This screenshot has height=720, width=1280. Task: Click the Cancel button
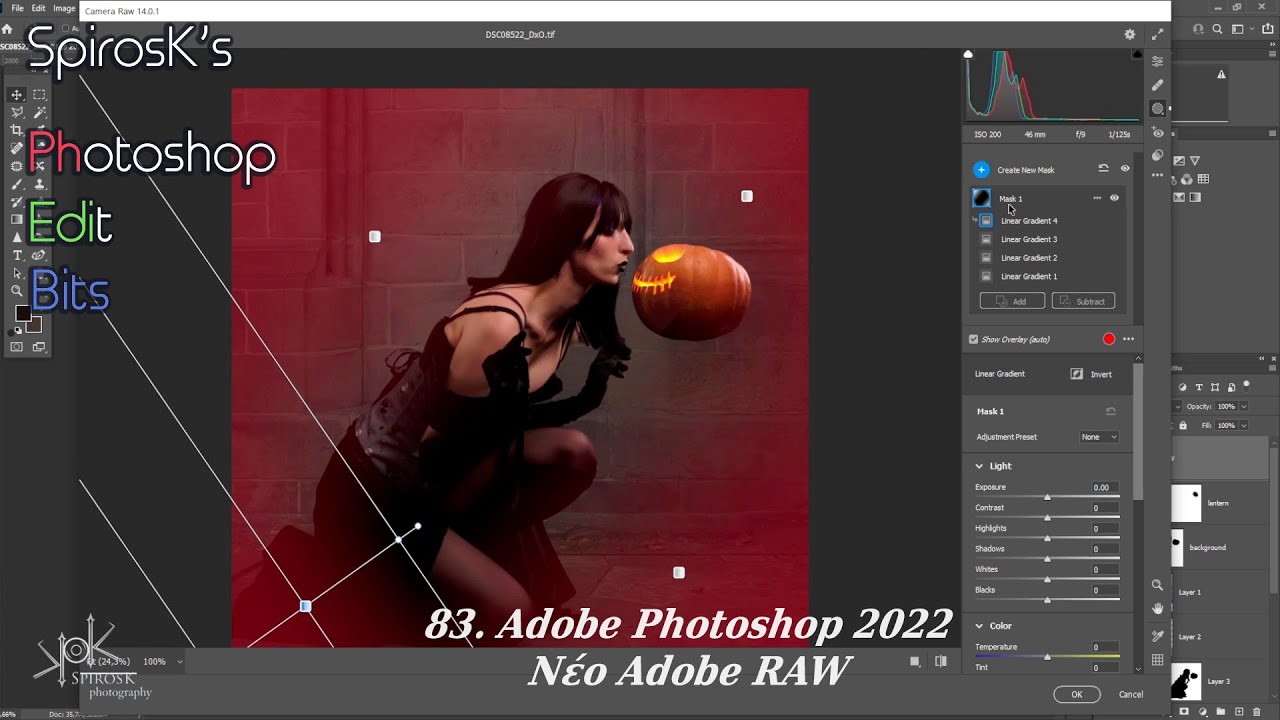coord(1130,694)
